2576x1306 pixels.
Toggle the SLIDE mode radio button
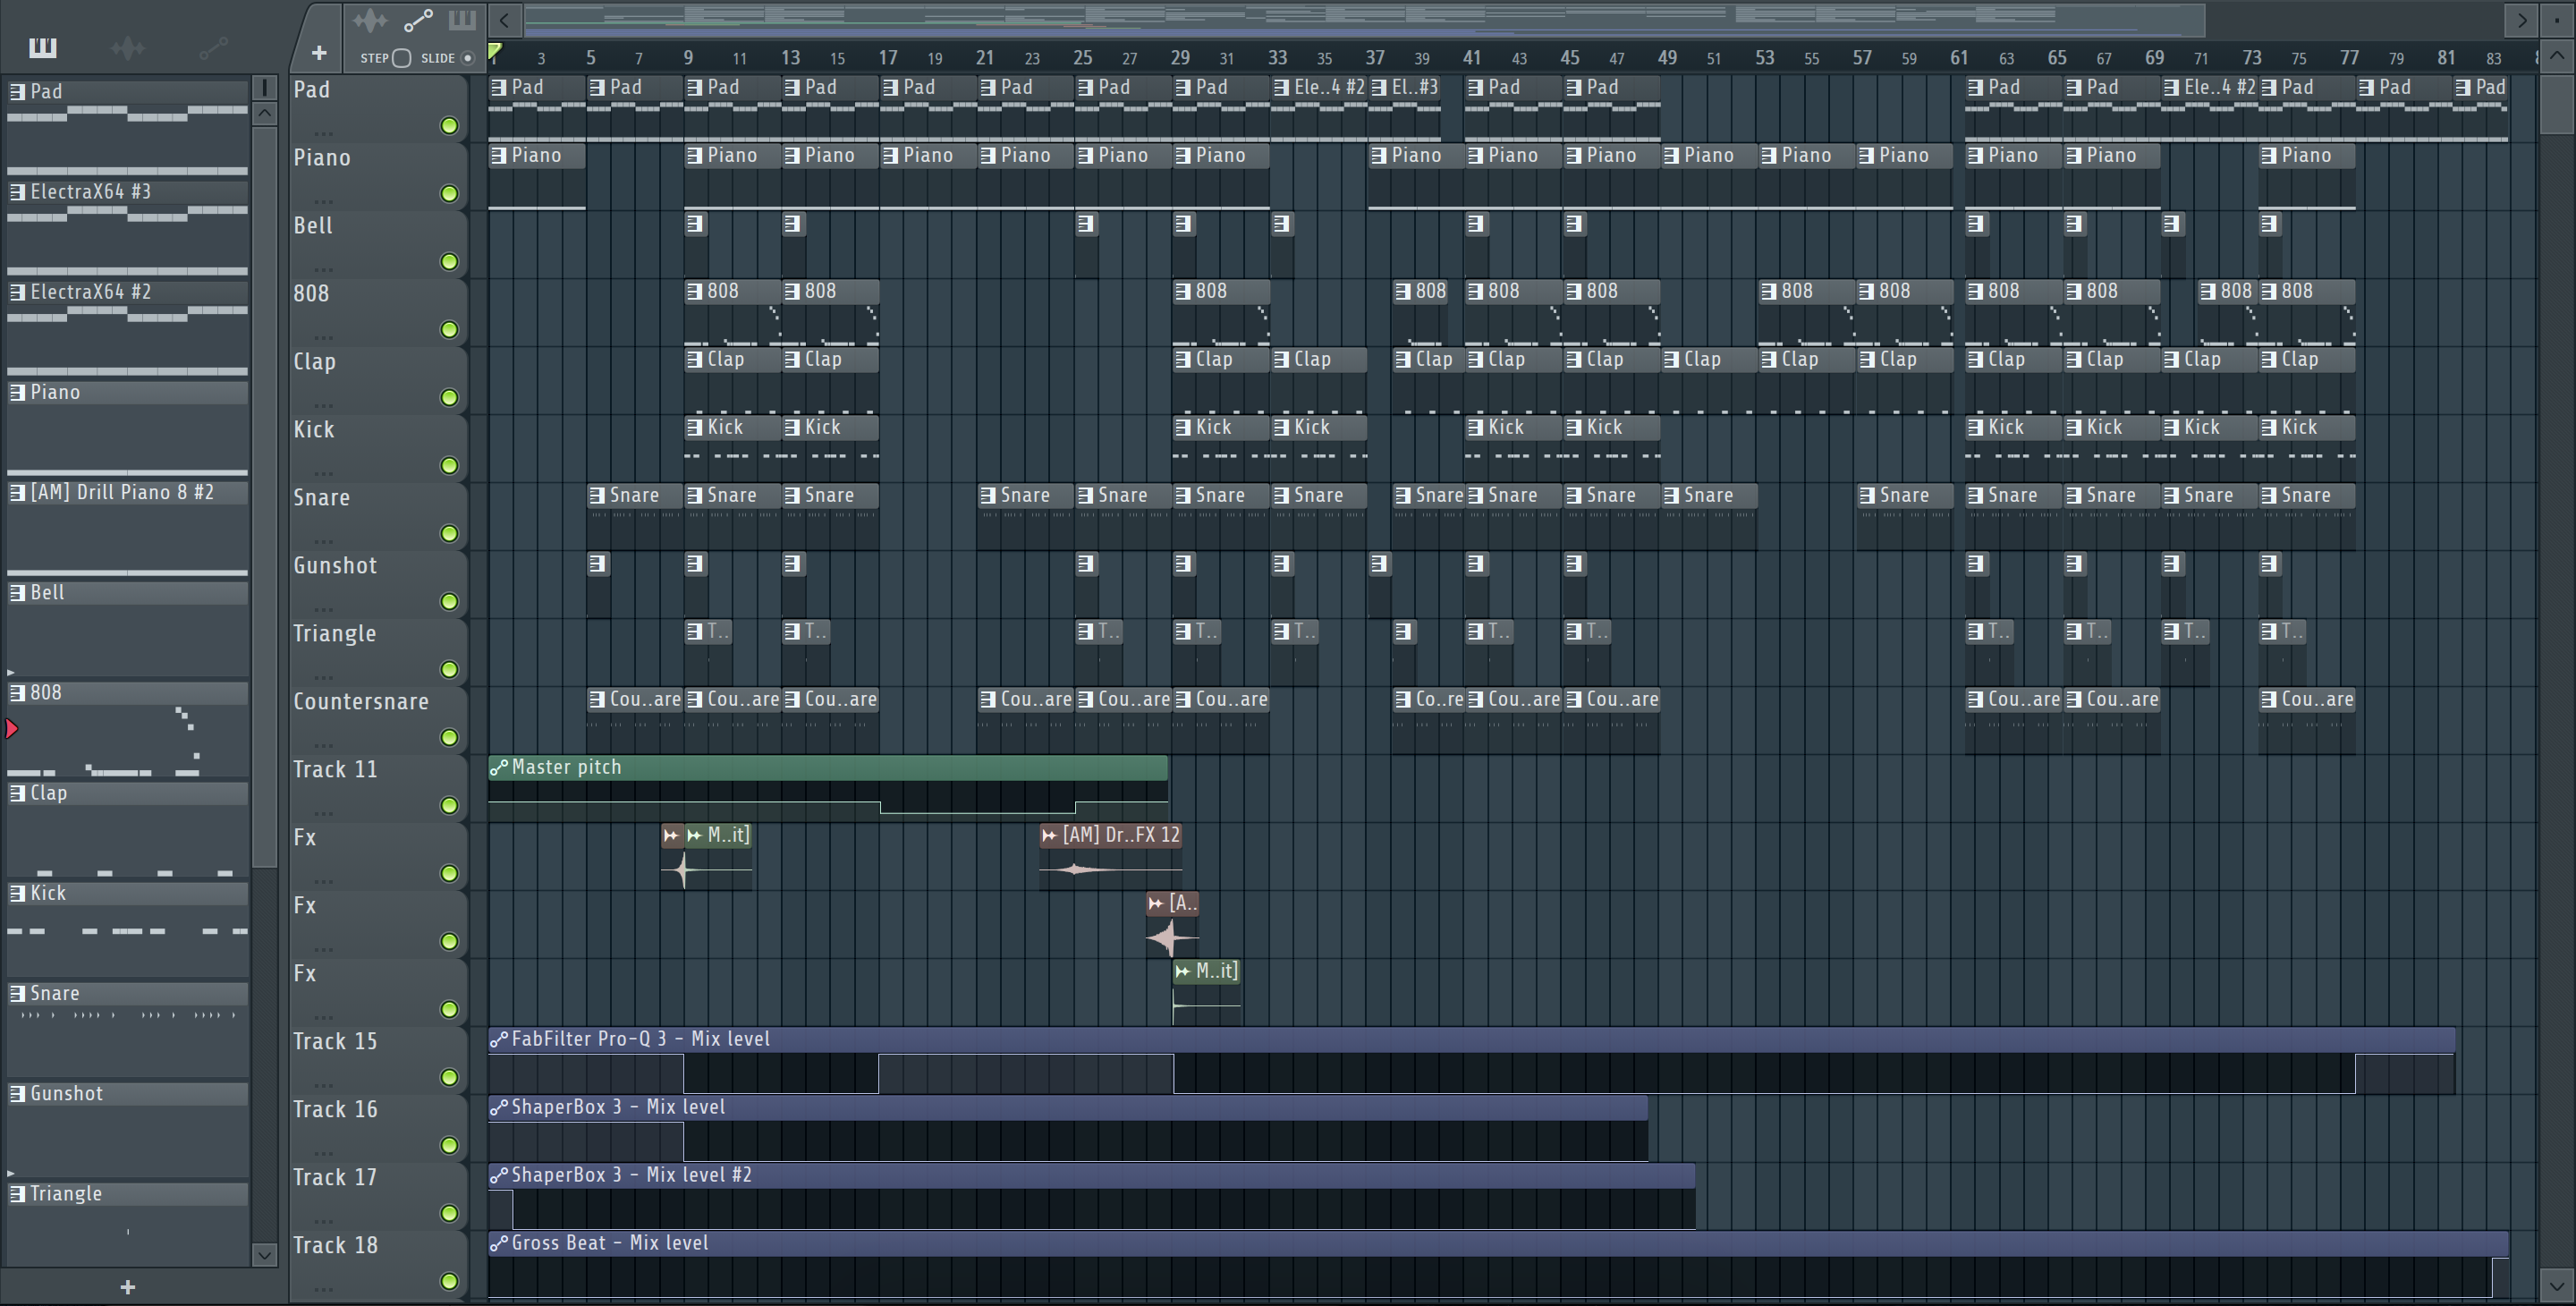click(x=467, y=58)
